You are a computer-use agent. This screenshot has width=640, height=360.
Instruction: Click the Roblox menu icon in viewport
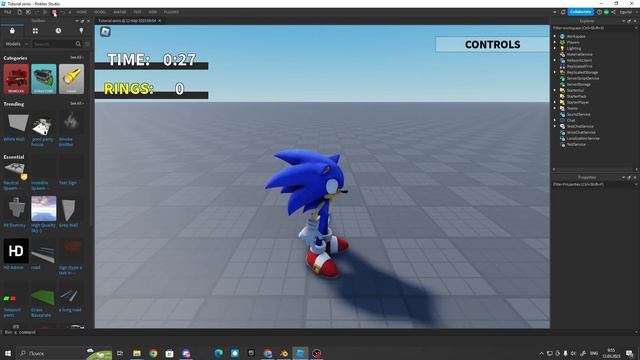(105, 31)
